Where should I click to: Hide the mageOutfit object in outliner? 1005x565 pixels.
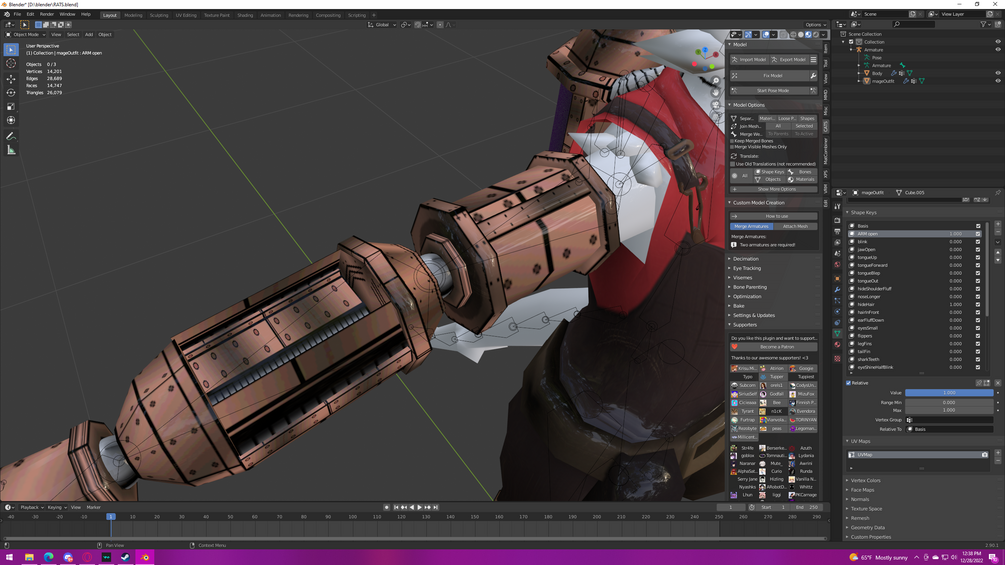point(998,81)
